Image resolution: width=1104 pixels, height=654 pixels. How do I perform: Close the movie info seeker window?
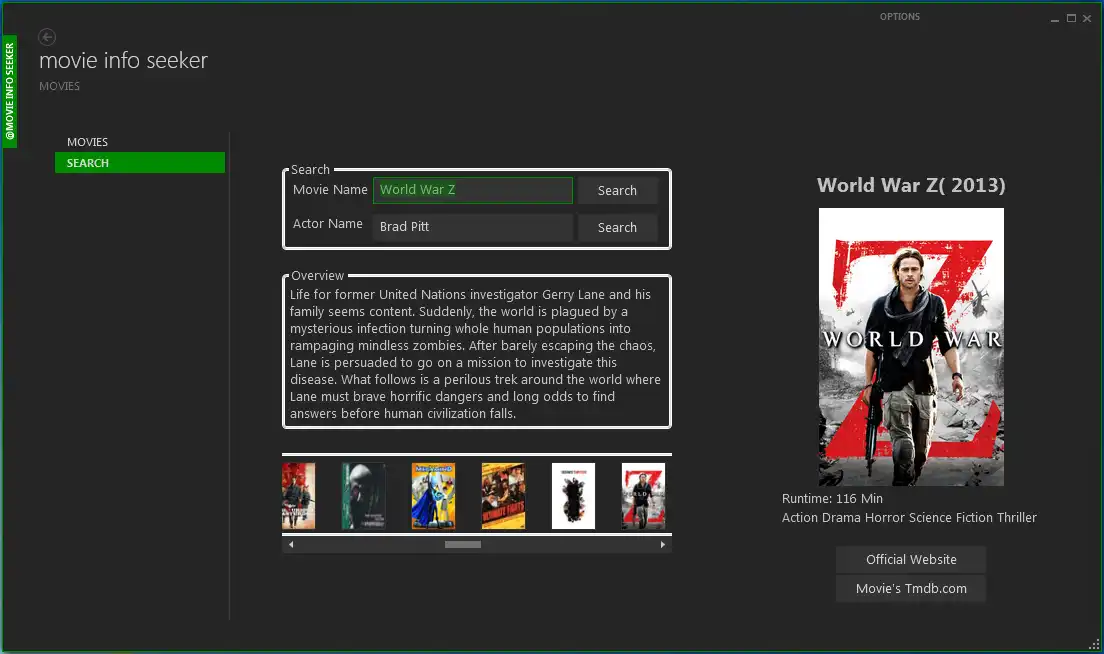[x=1087, y=19]
